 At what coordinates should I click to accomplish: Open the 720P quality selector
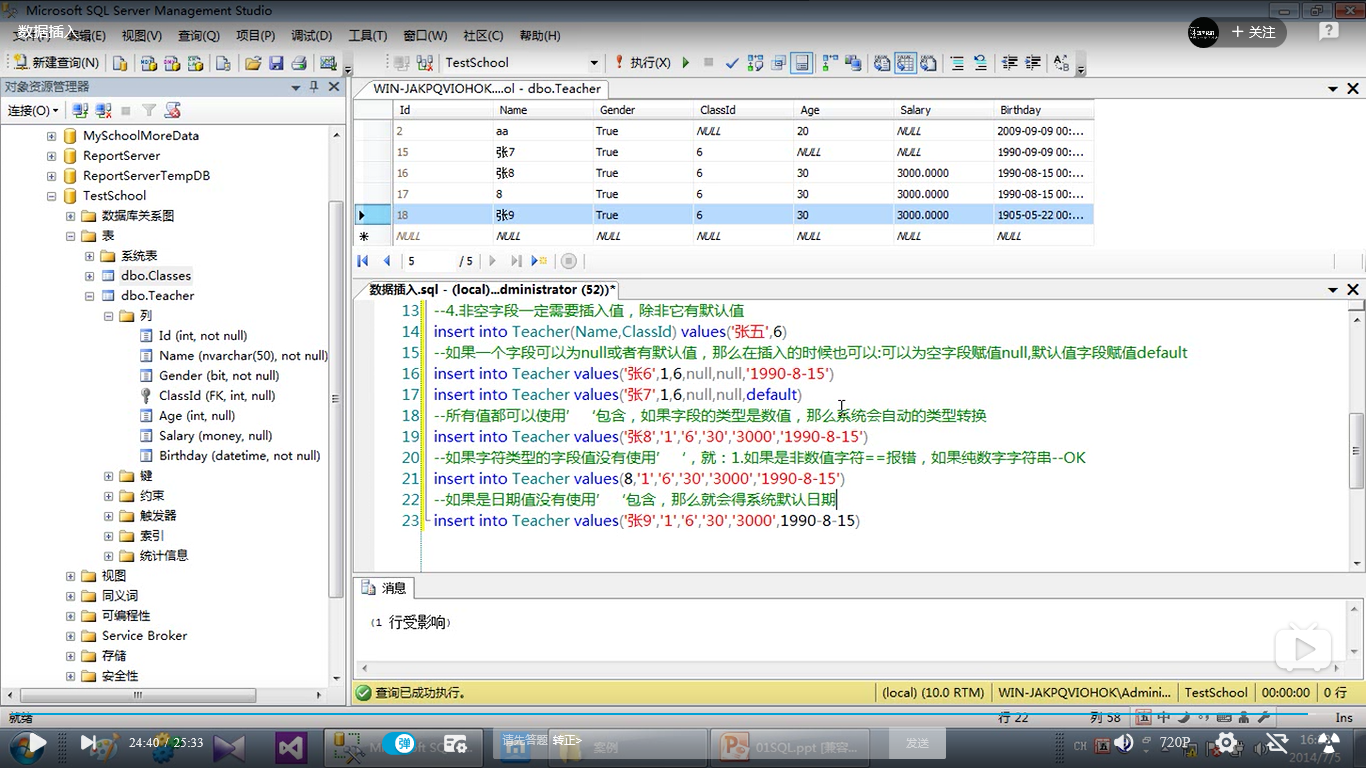tap(1175, 743)
